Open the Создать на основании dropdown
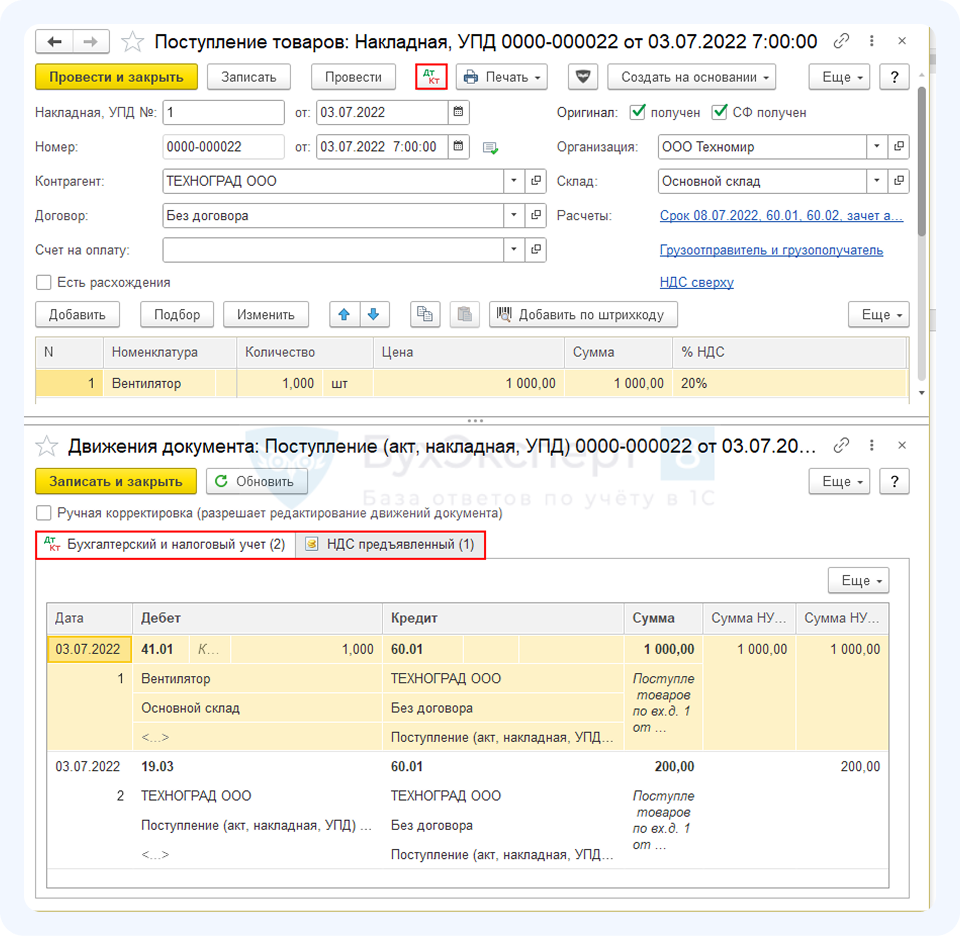Viewport: 960px width, 936px height. point(697,77)
